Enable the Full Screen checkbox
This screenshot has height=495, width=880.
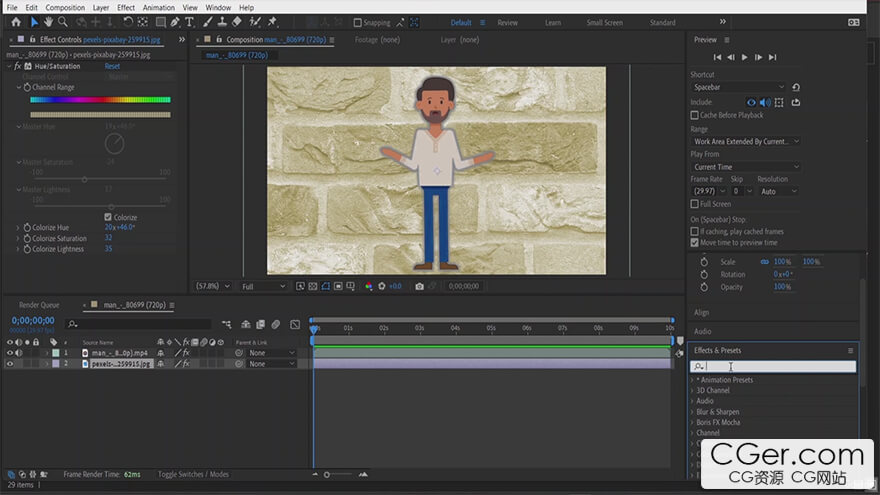(x=694, y=204)
